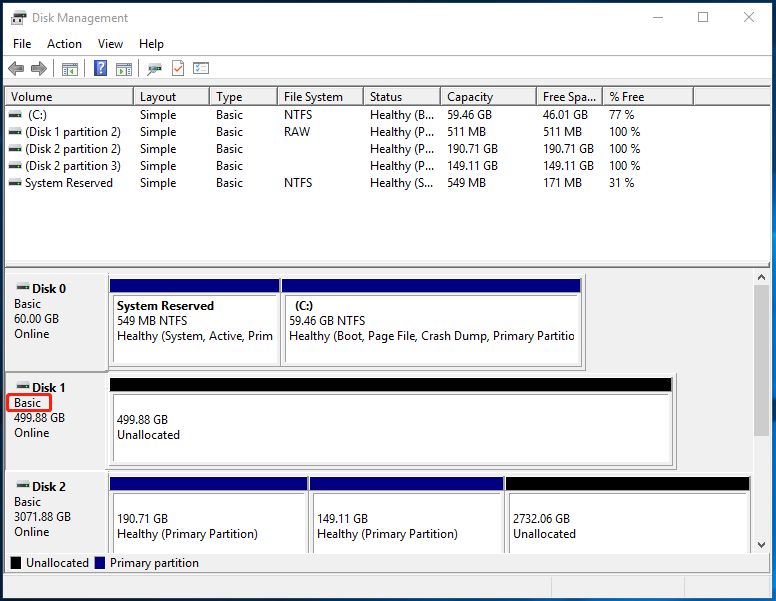
Task: Click the Disk 1 partition 2 volume icon
Action: click(x=15, y=132)
